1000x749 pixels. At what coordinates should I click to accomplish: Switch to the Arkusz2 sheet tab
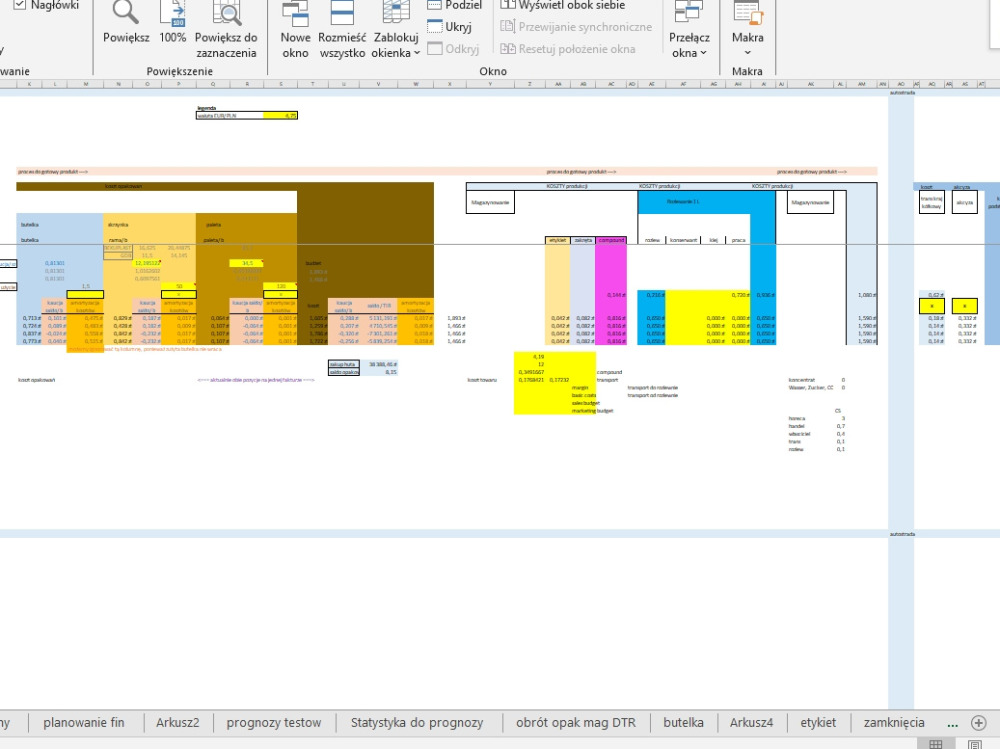click(x=177, y=722)
